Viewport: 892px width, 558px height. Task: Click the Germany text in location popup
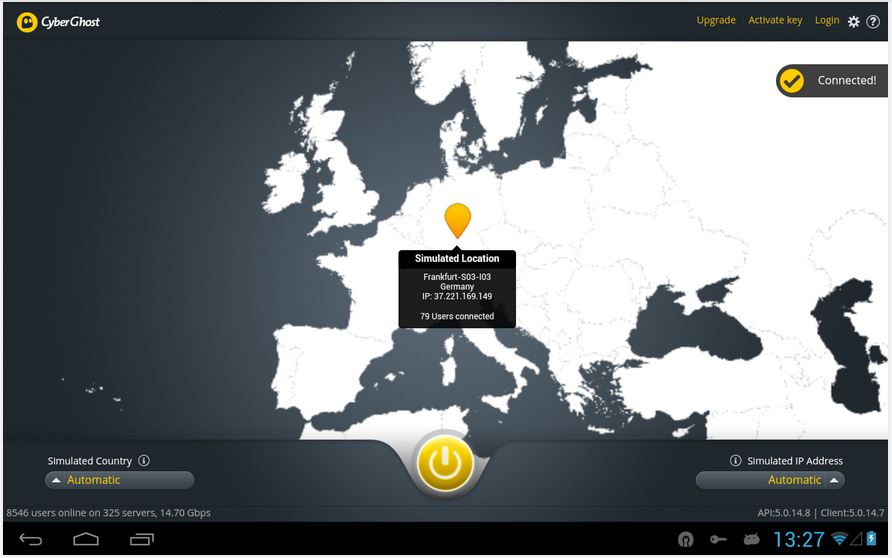[x=457, y=287]
